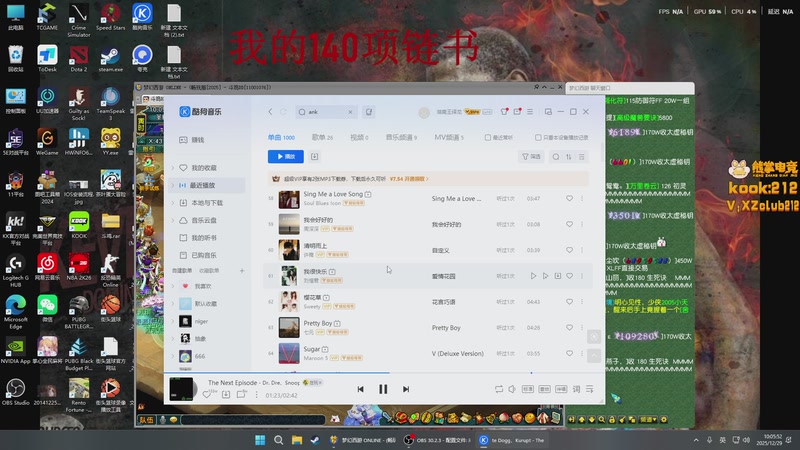Expand the 我喜欢 playlist

point(173,286)
